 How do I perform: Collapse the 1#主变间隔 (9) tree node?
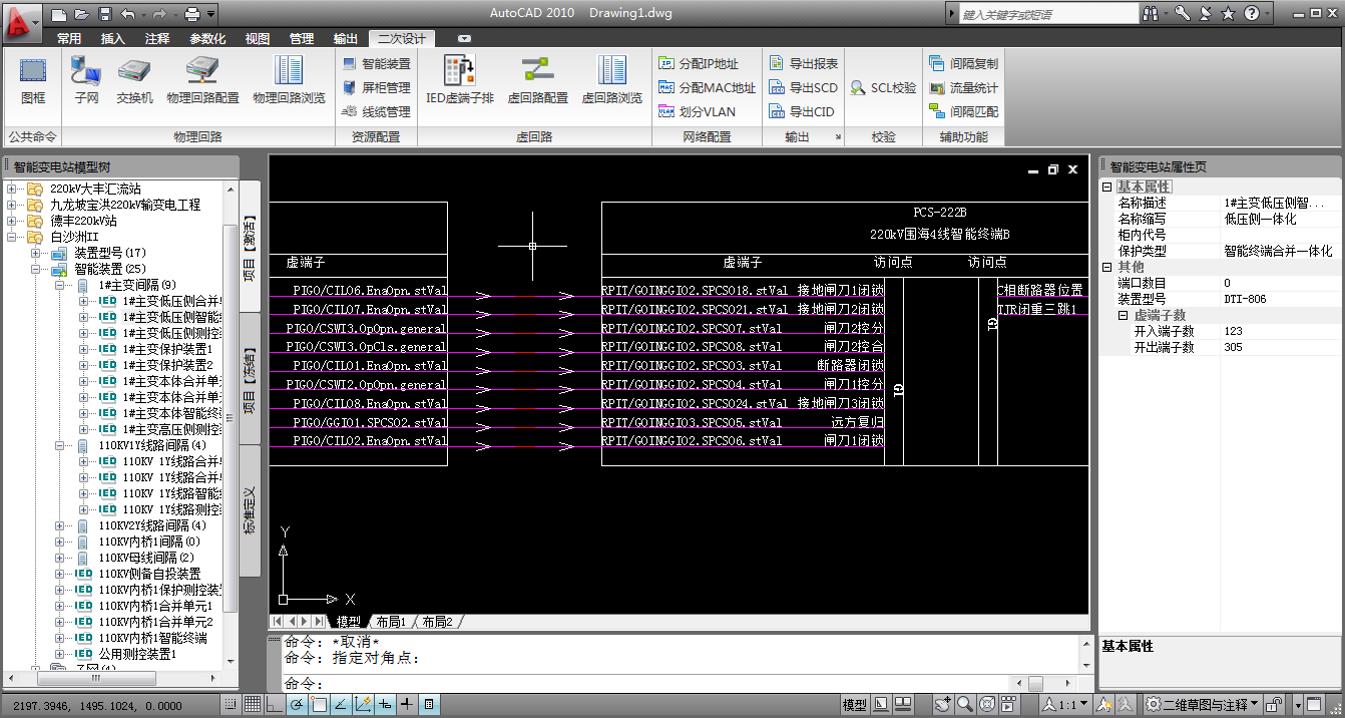click(60, 285)
